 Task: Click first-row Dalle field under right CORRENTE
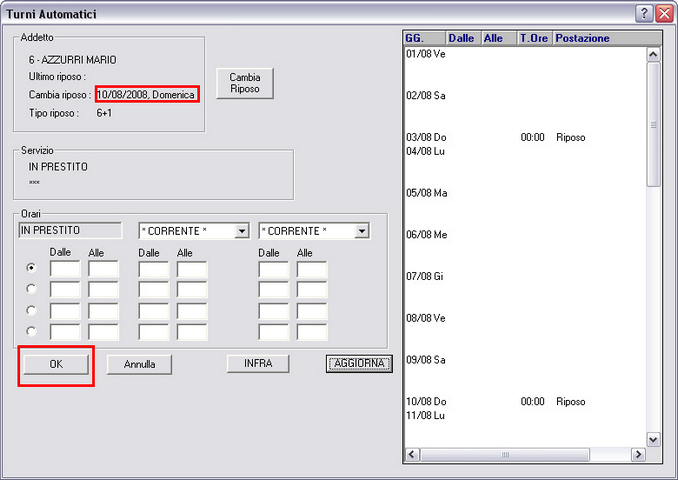click(273, 269)
